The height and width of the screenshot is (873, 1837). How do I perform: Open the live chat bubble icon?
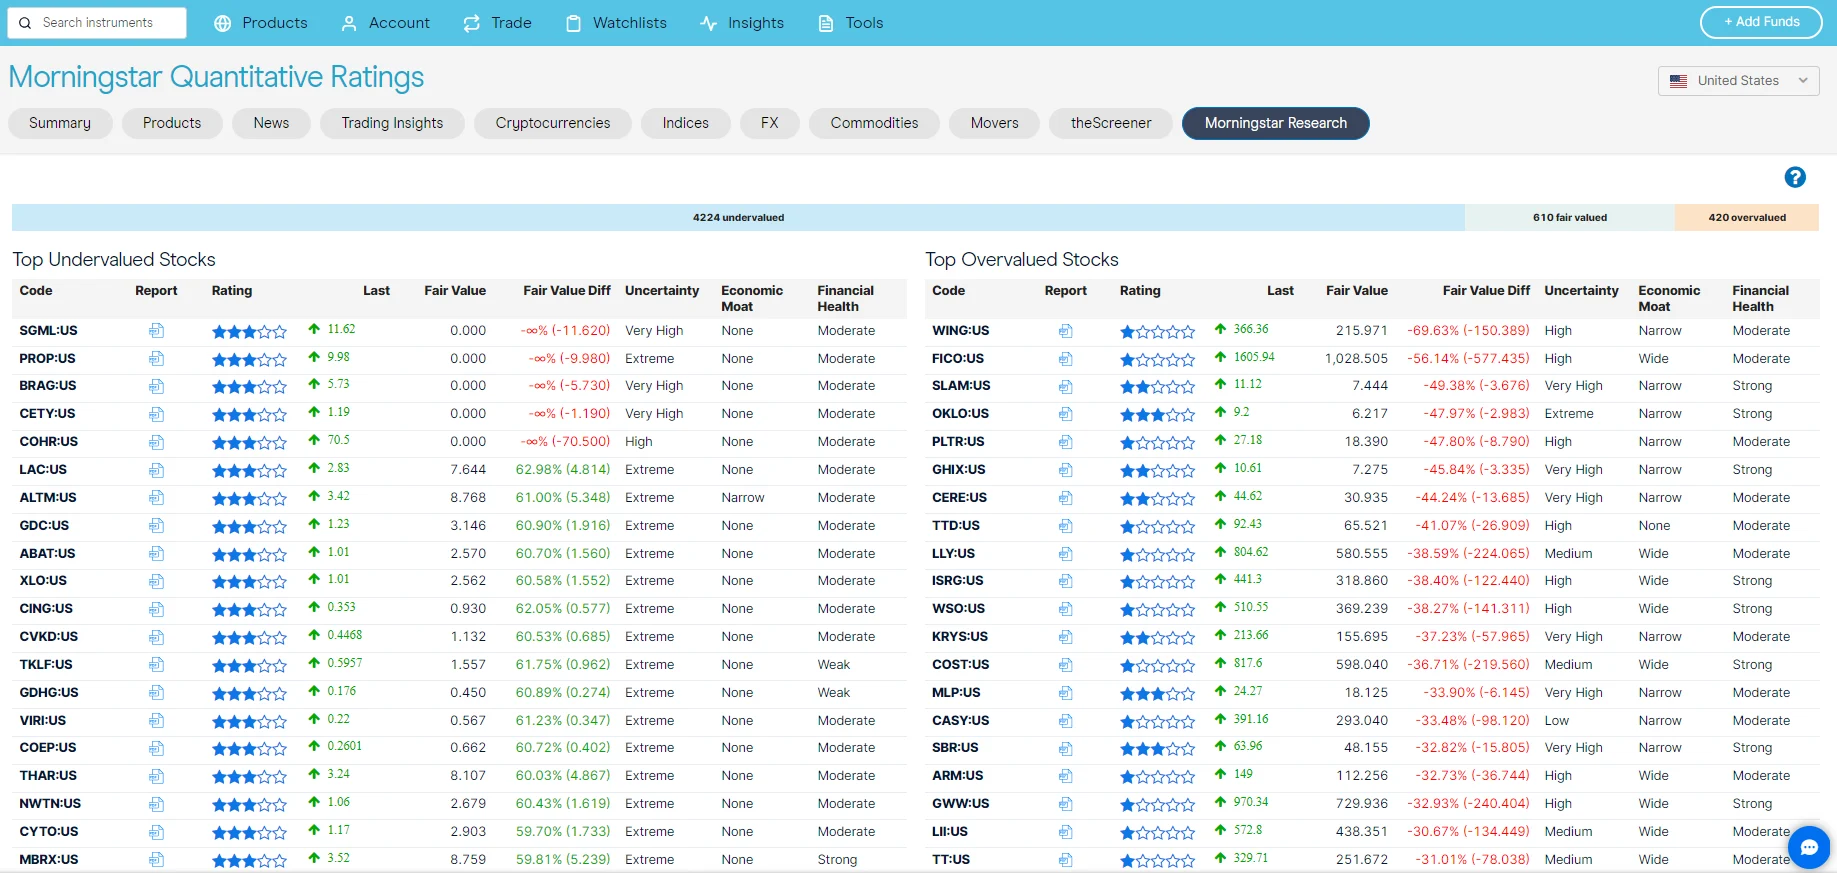pyautogui.click(x=1808, y=847)
